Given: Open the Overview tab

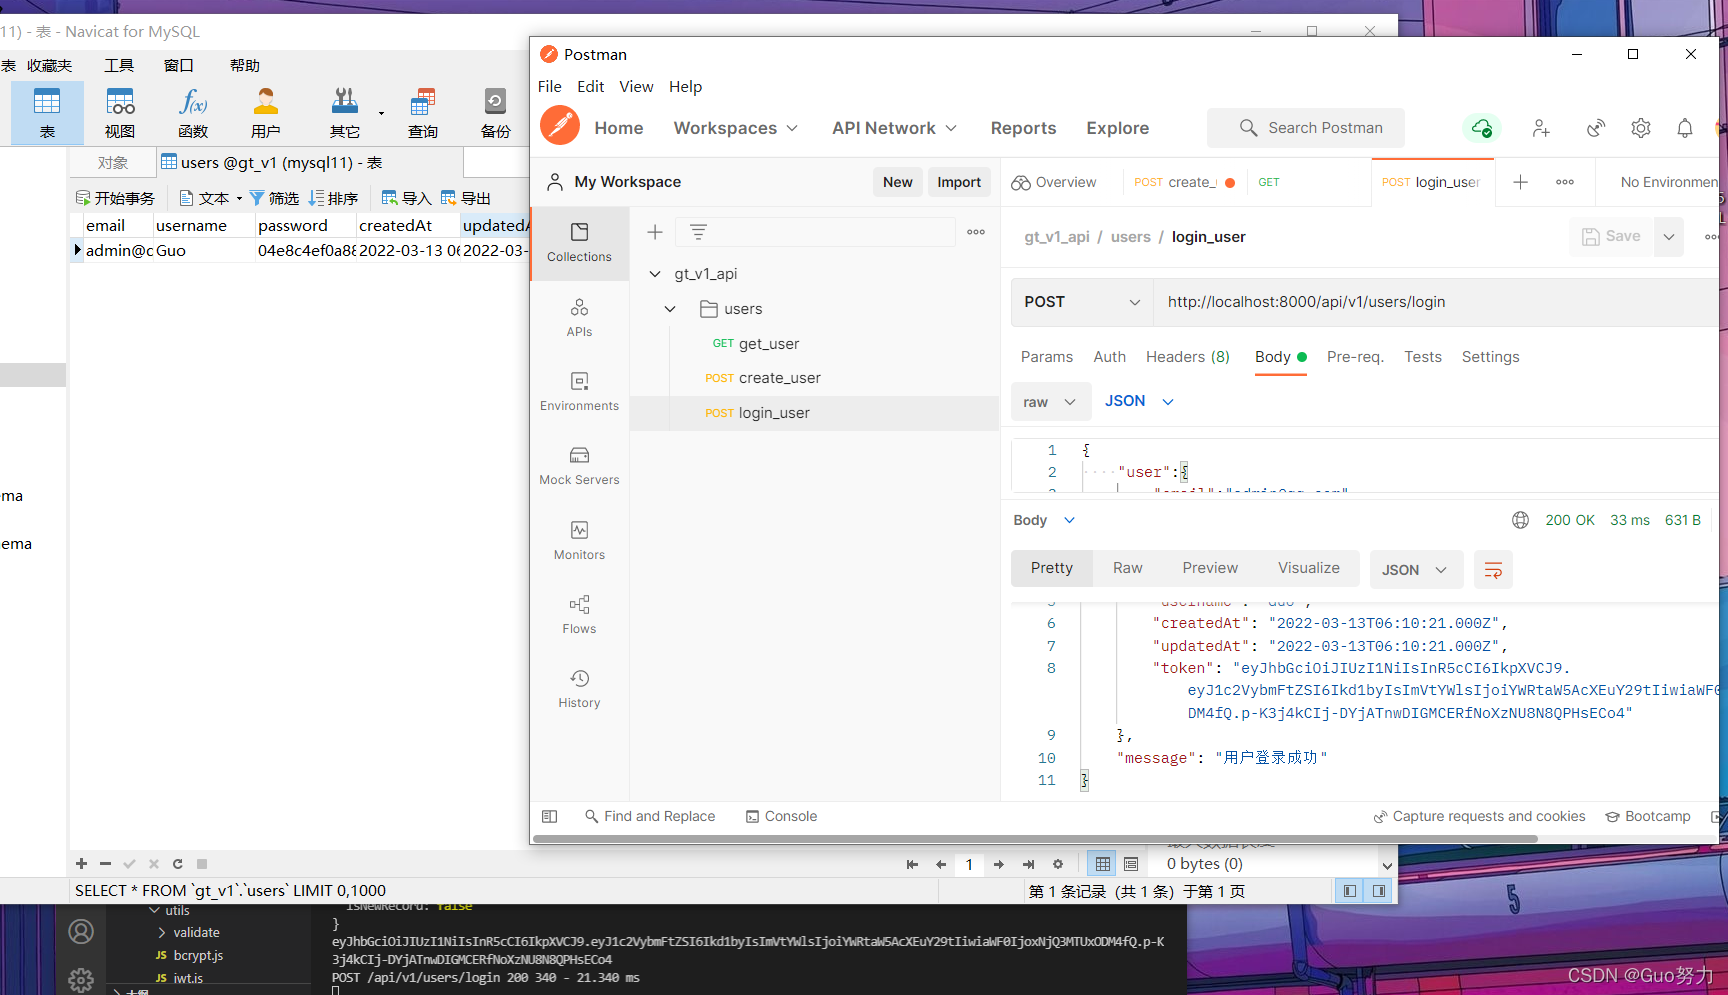Looking at the screenshot, I should [x=1054, y=182].
